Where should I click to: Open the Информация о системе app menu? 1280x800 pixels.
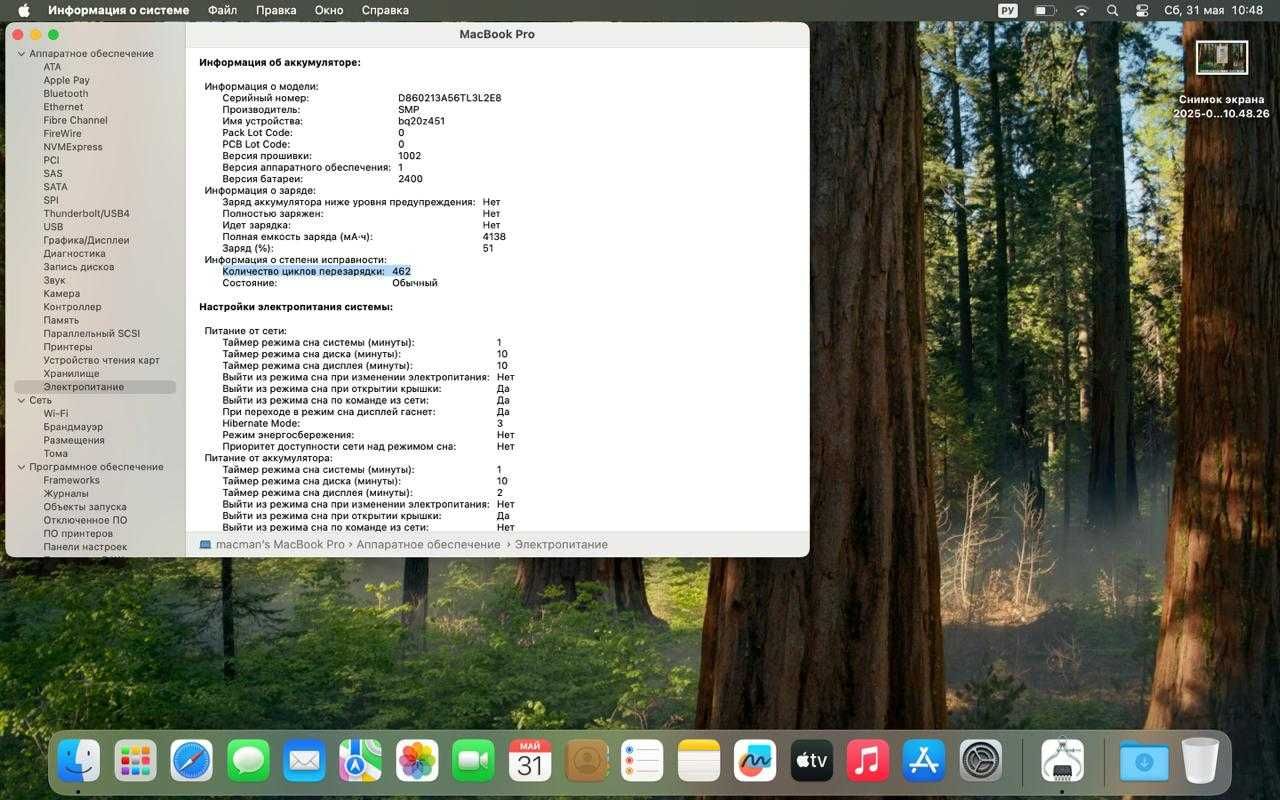pyautogui.click(x=119, y=10)
